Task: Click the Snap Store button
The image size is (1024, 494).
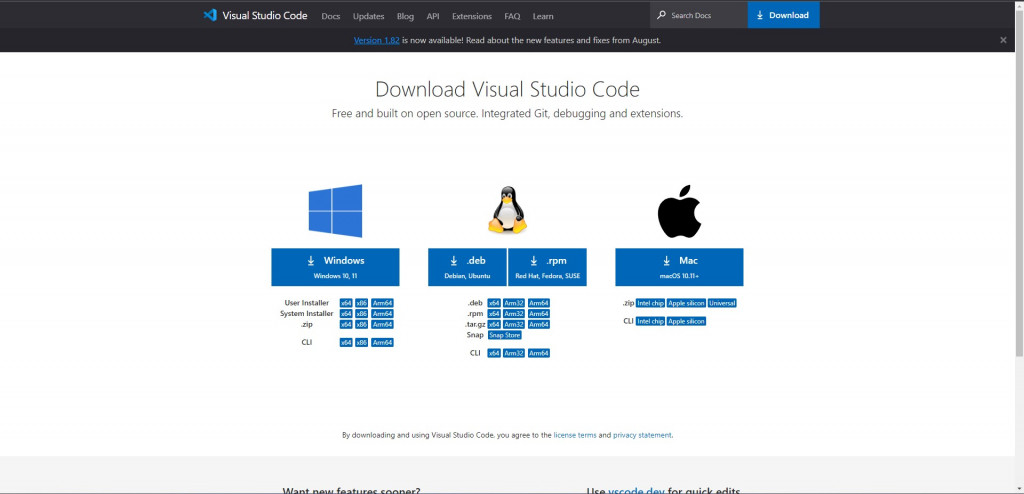Action: [505, 335]
